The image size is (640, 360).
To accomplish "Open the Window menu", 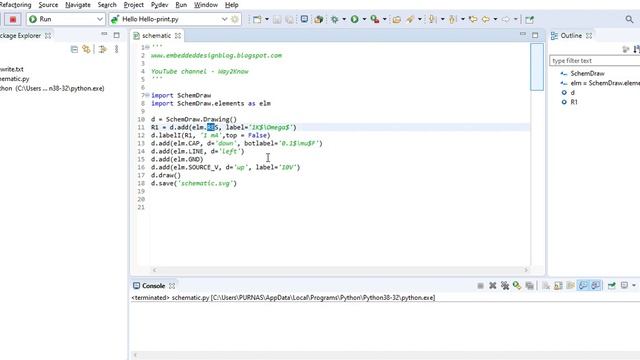I will click(x=206, y=5).
